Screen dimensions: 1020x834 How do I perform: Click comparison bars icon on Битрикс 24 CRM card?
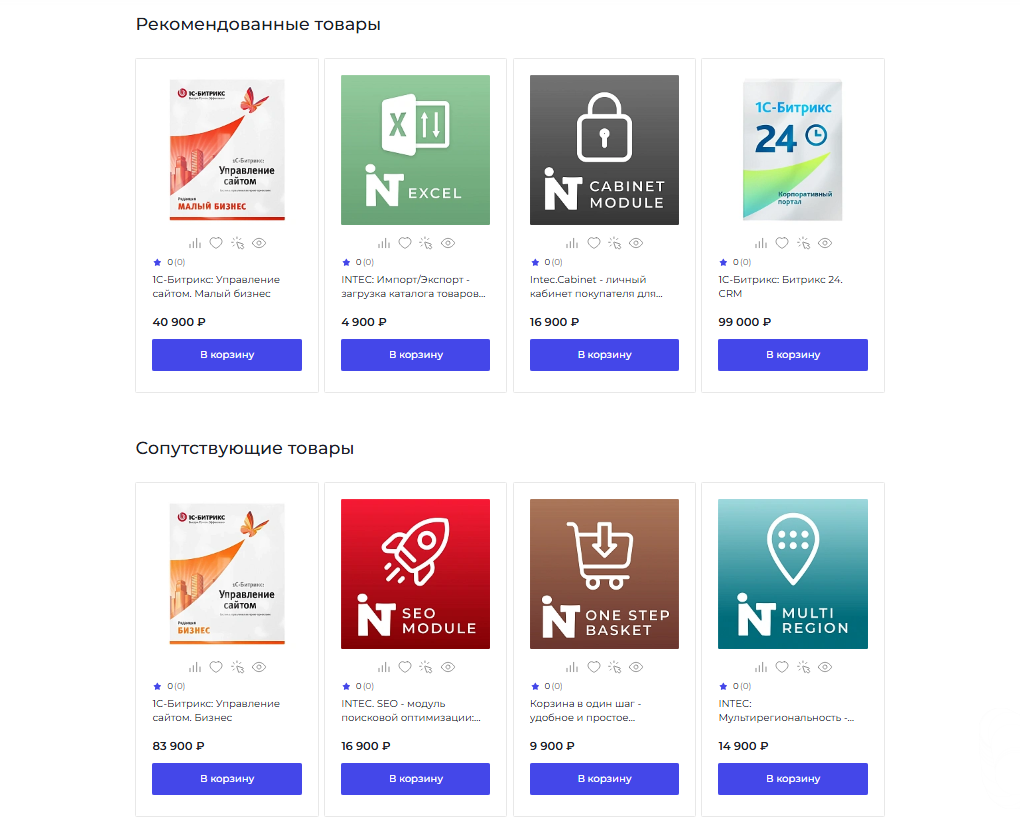pyautogui.click(x=760, y=242)
